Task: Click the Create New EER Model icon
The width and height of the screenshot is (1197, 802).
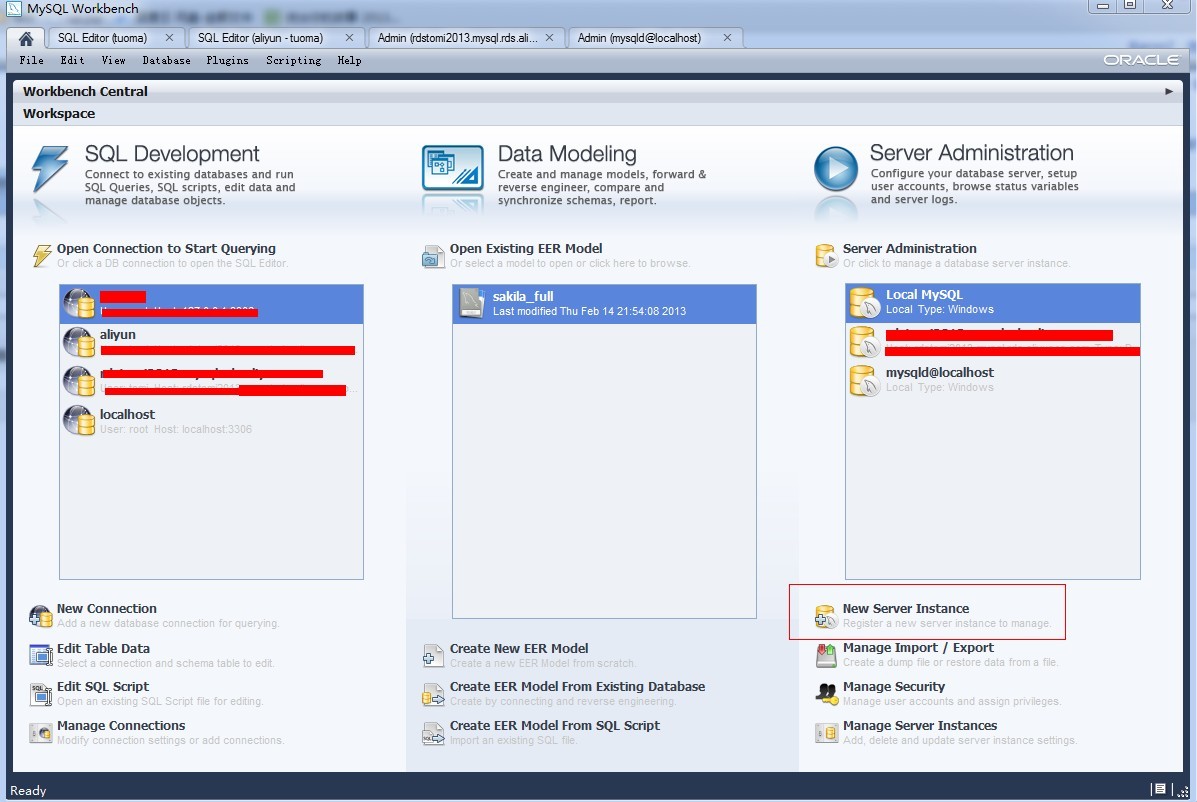Action: 433,655
